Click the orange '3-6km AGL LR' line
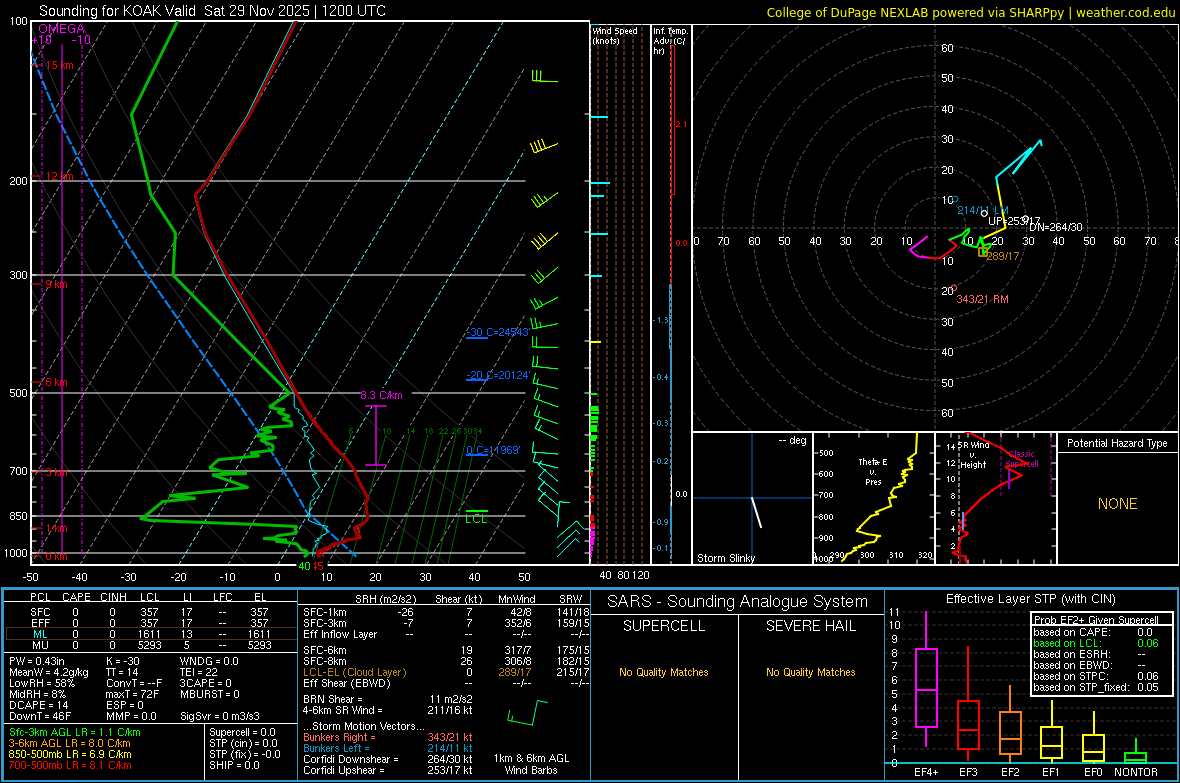Screen dimensions: 1180x783 pos(69,743)
